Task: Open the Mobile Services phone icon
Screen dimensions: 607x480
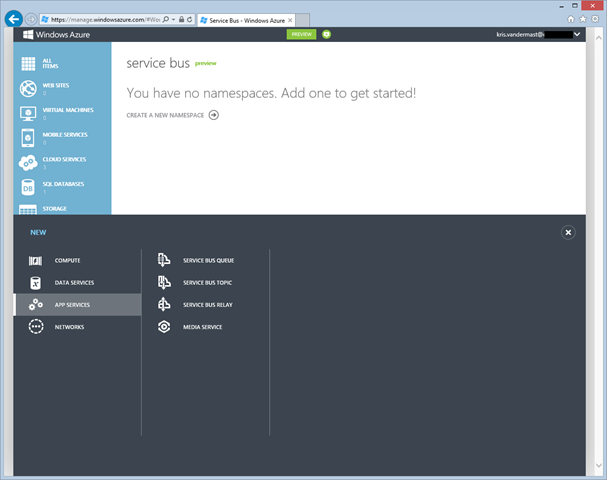Action: point(28,138)
